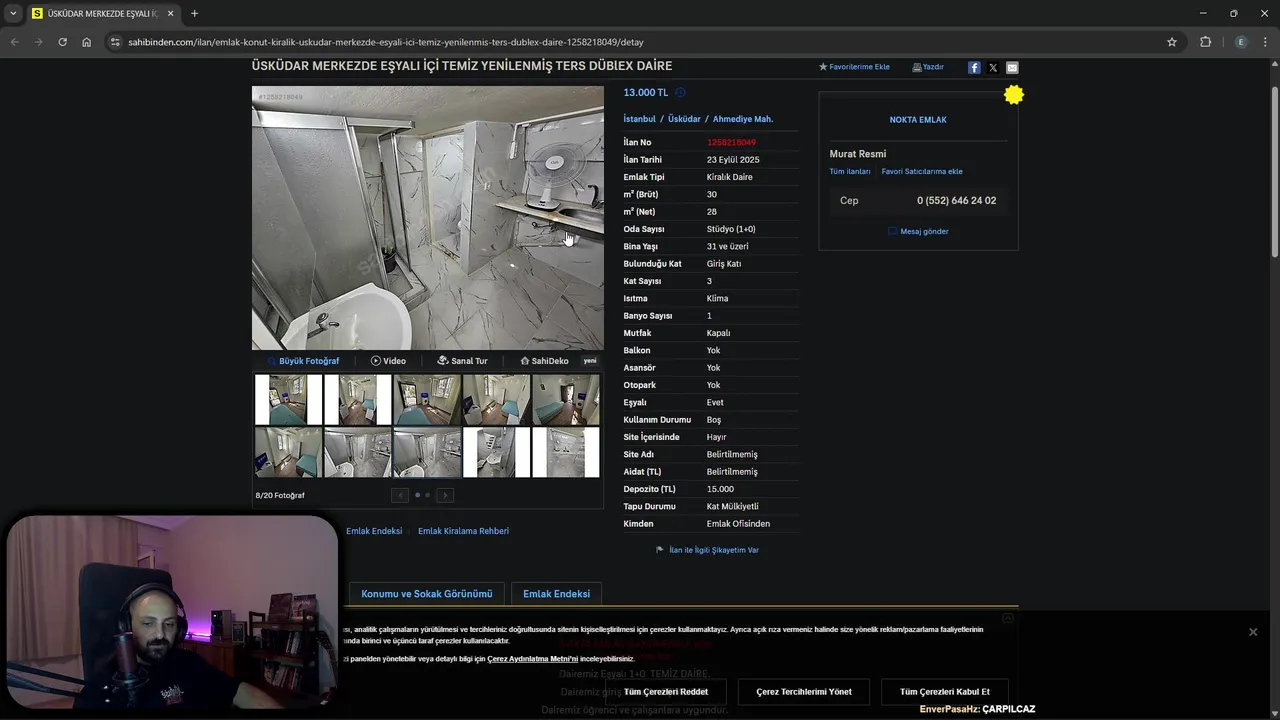Select the last thumbnail in bottom row

pos(566,452)
